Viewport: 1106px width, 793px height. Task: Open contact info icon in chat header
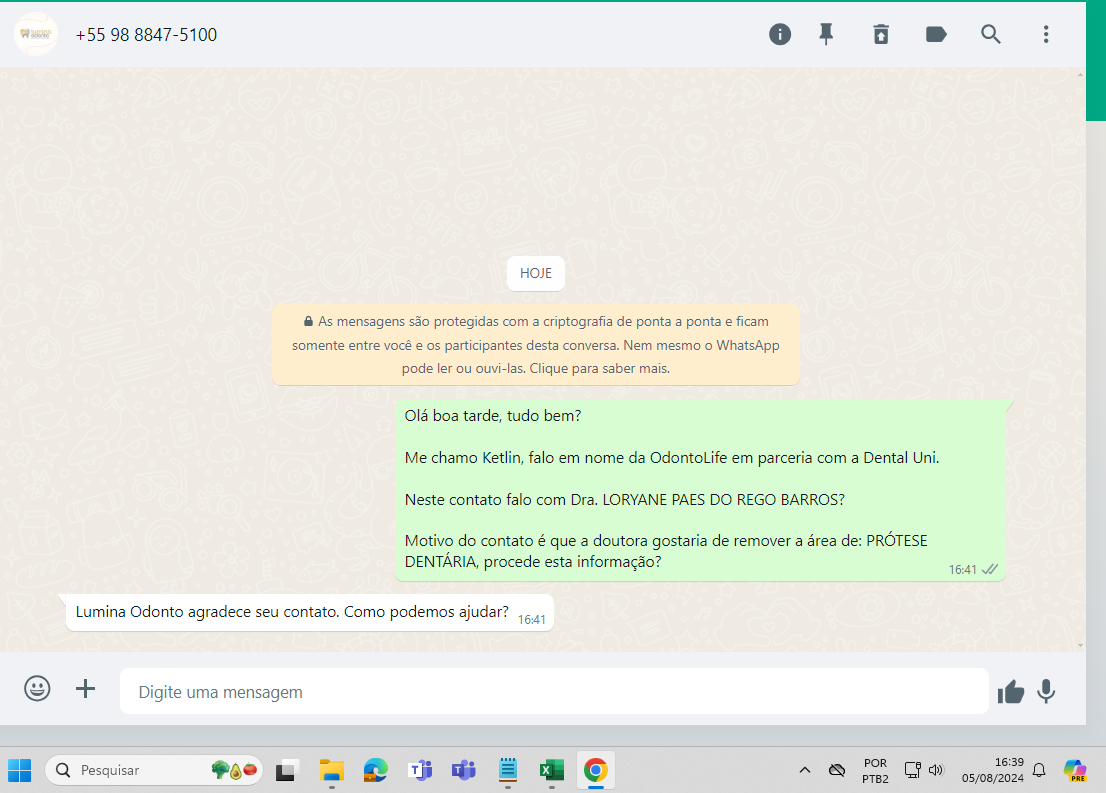(x=779, y=34)
